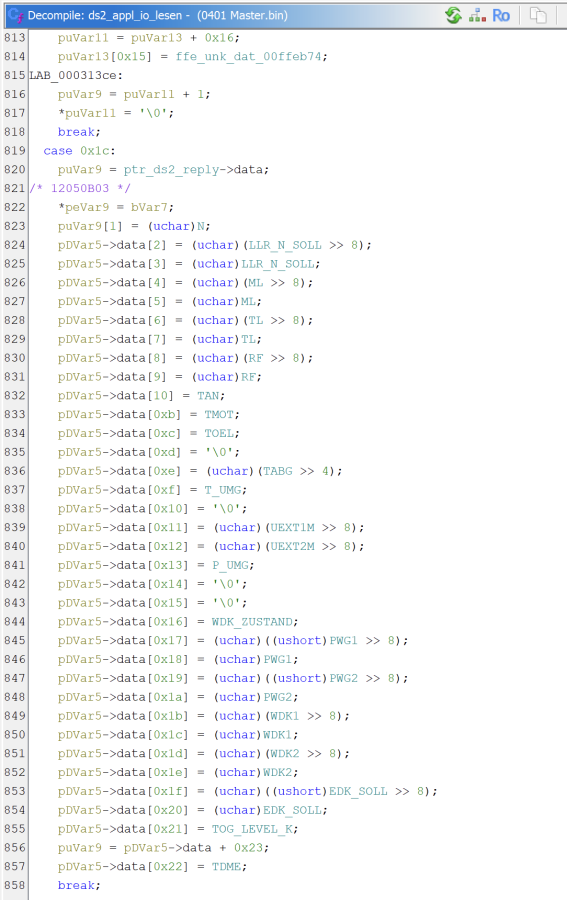
Task: Select ML on line 827
Action: (248, 301)
